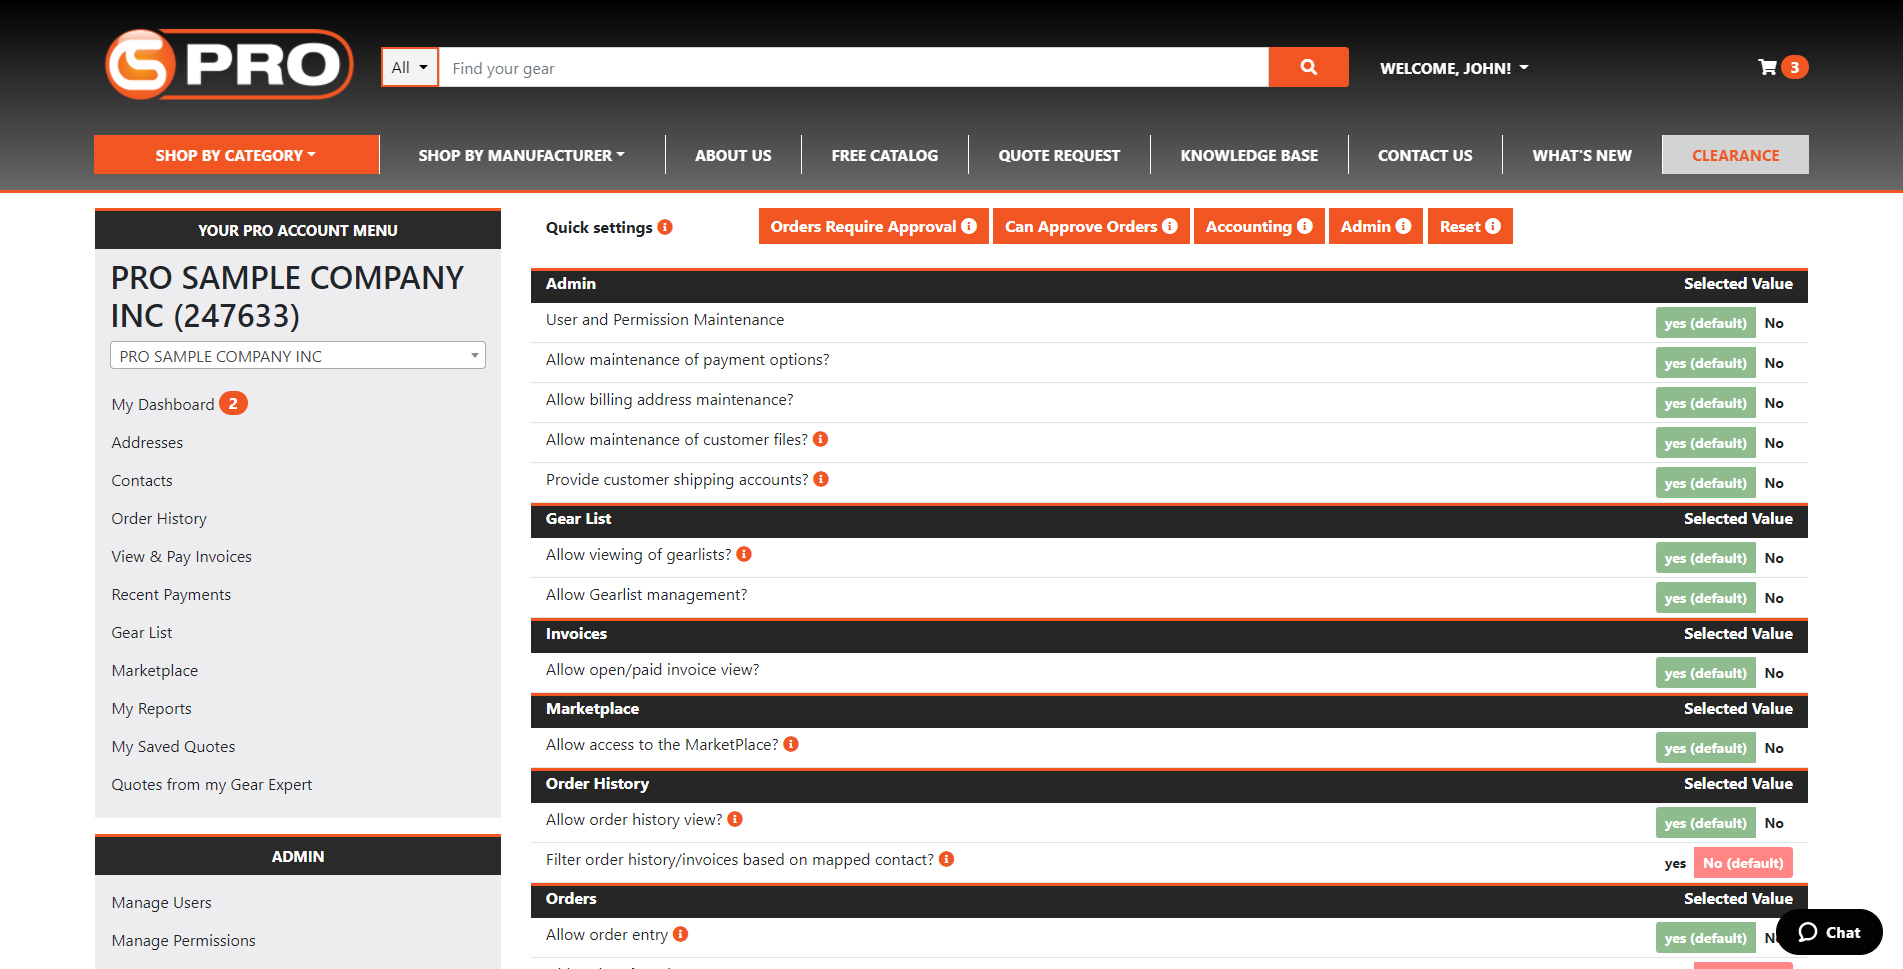
Task: Open Quote Request nav item
Action: [1059, 155]
